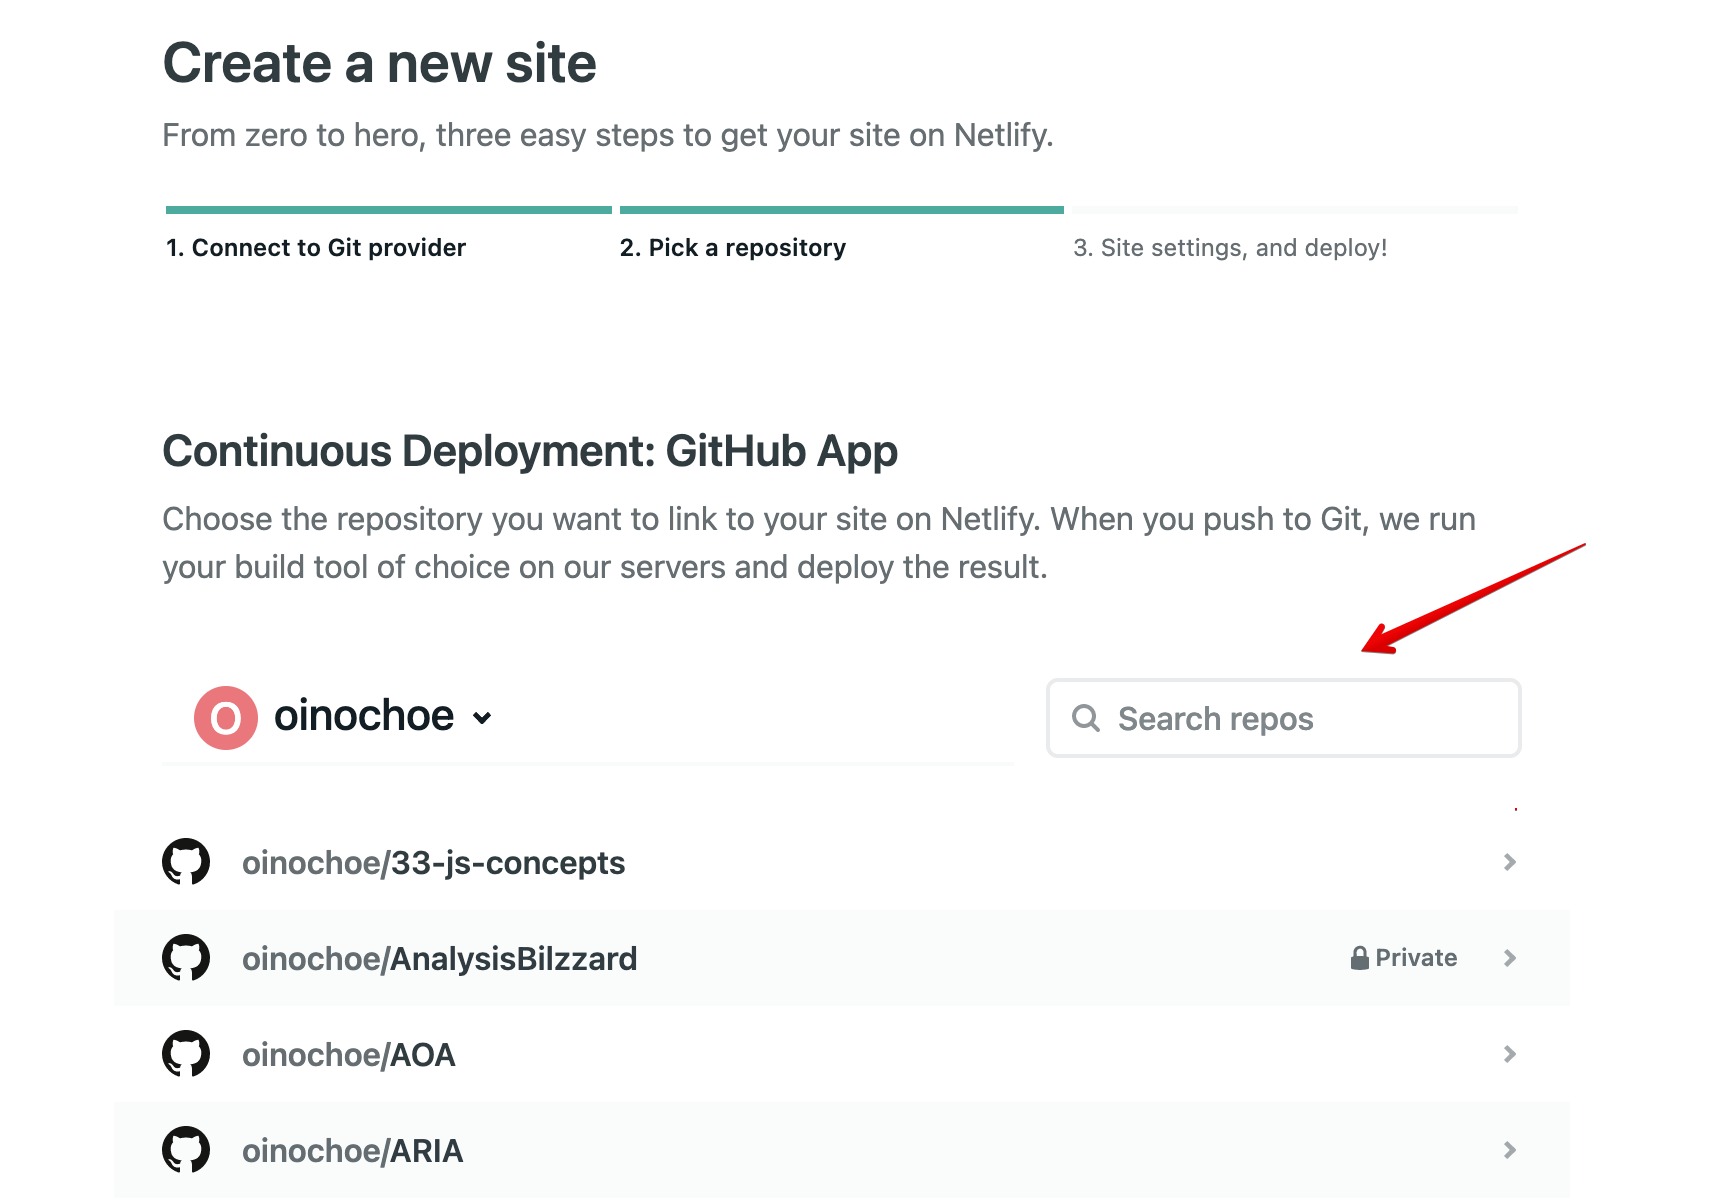Screen dimensions: 1736x1200
Task: Choose the oinochoe/ARIA repository
Action: (842, 1150)
